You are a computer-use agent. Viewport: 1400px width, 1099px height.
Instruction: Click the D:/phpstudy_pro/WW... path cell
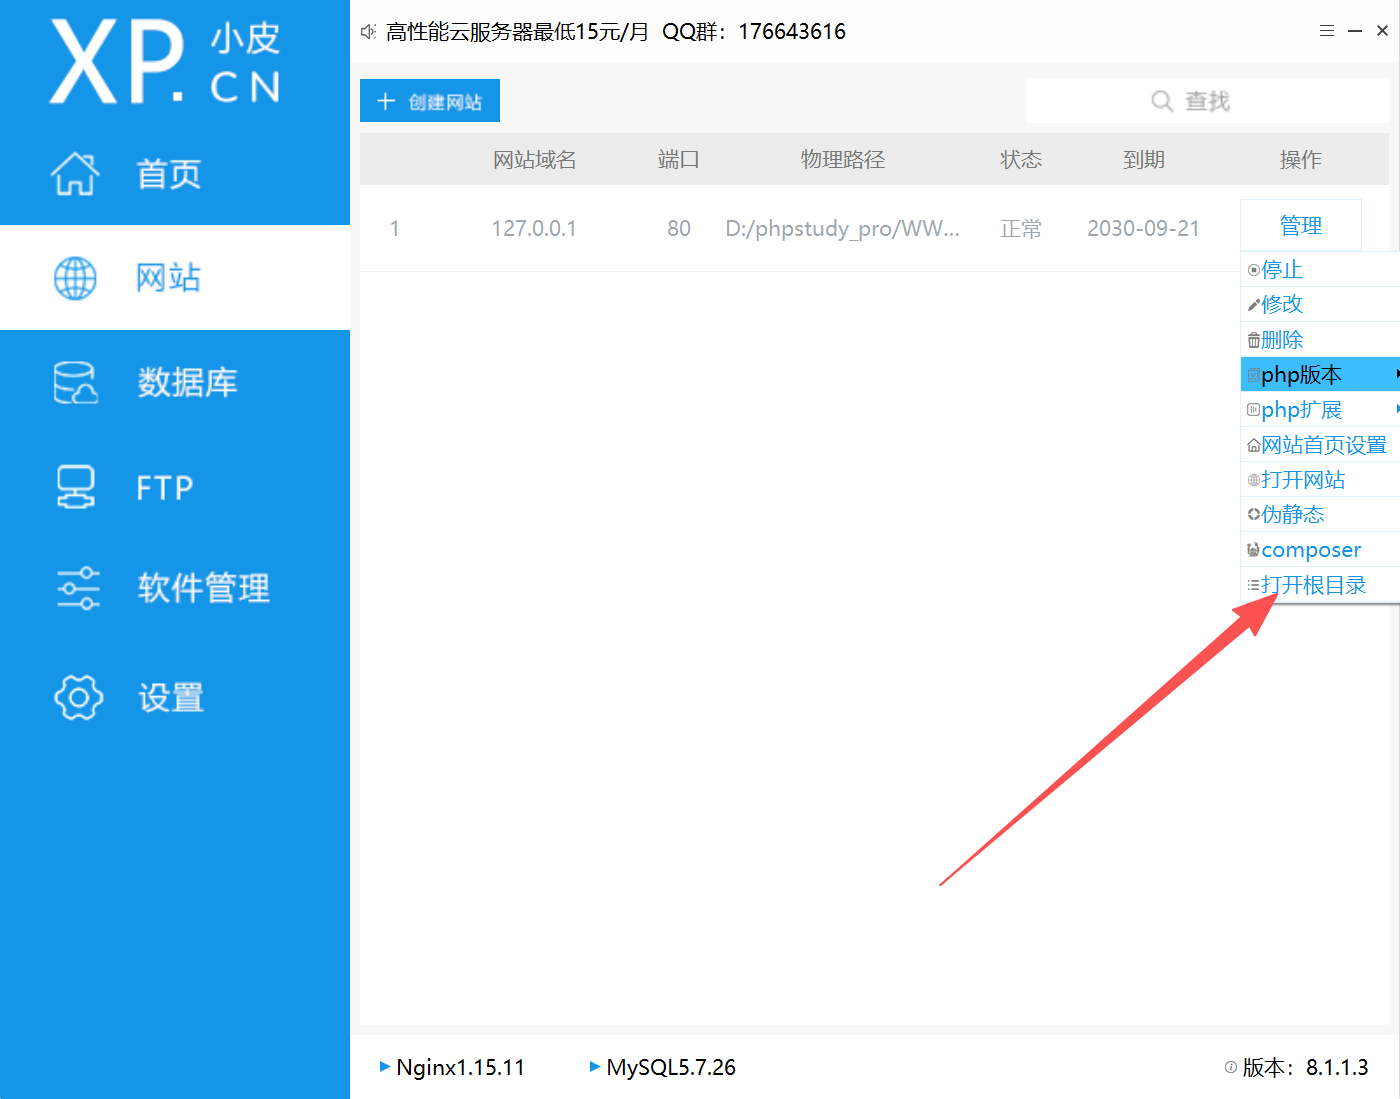coord(843,229)
